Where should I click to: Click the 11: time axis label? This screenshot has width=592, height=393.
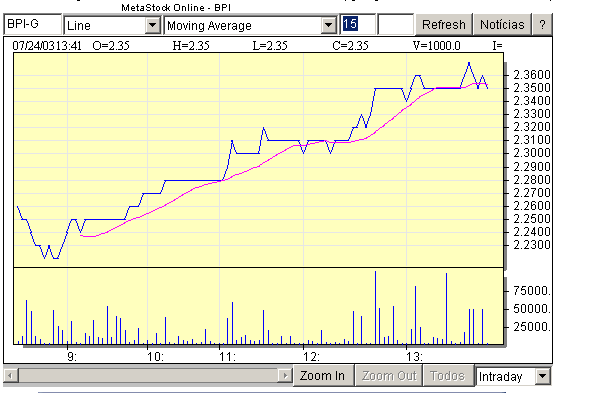pos(228,357)
